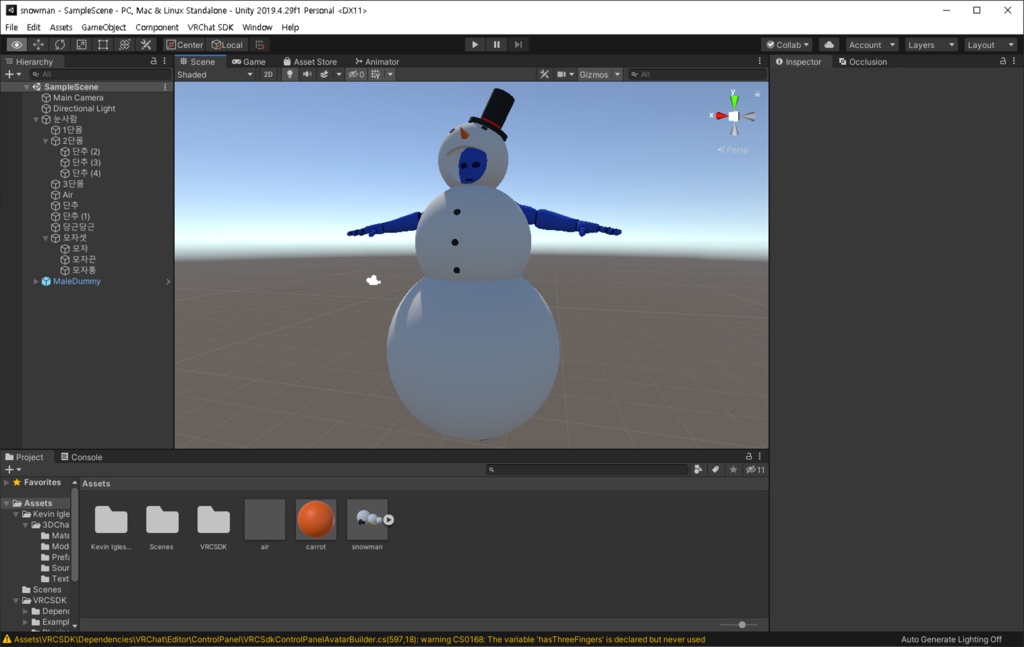Open the Gizmos dropdown

click(x=599, y=74)
